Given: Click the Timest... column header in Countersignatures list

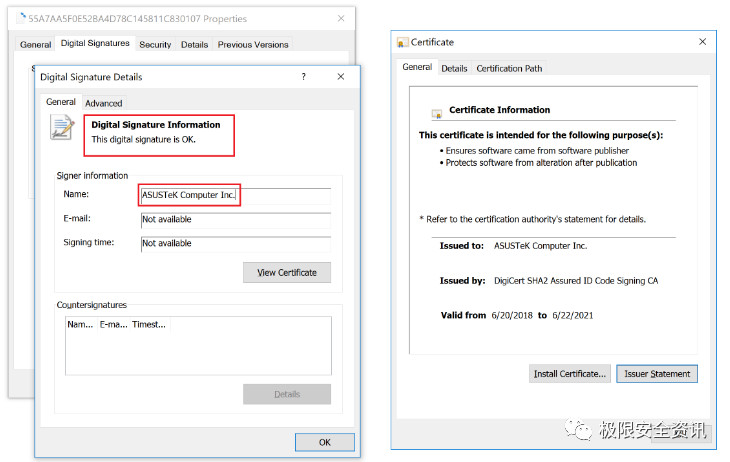Looking at the screenshot, I should [x=149, y=325].
